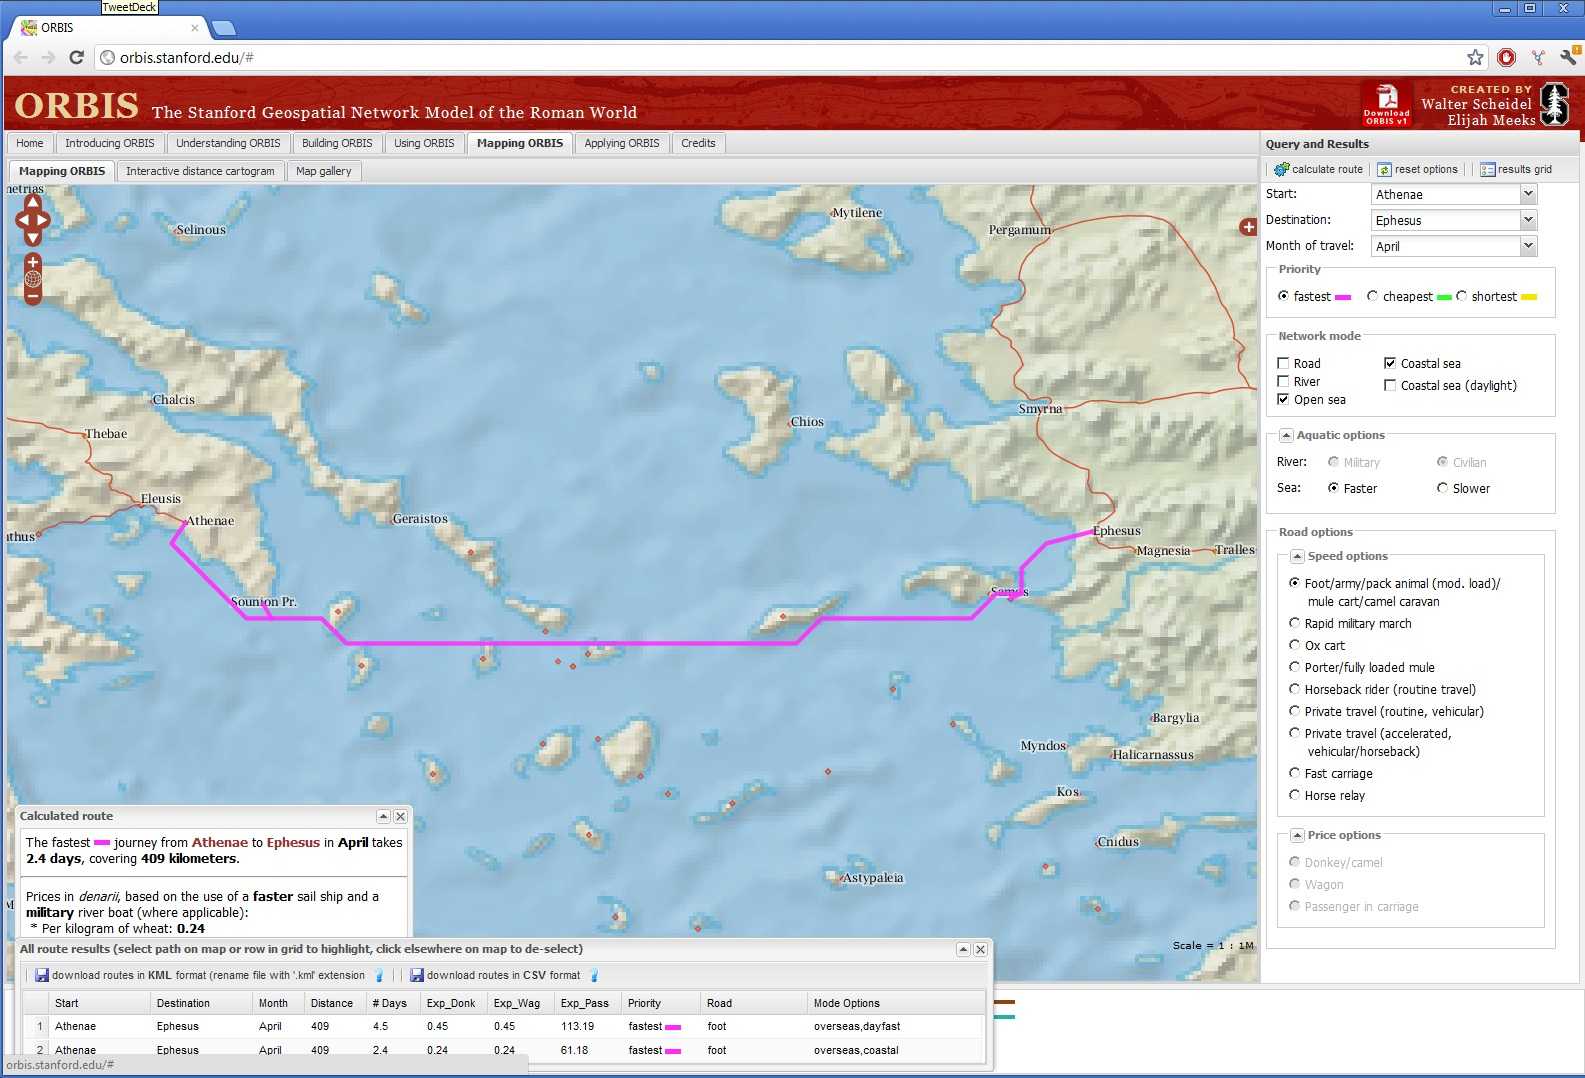Close the All route results panel
Image resolution: width=1585 pixels, height=1078 pixels.
[981, 949]
